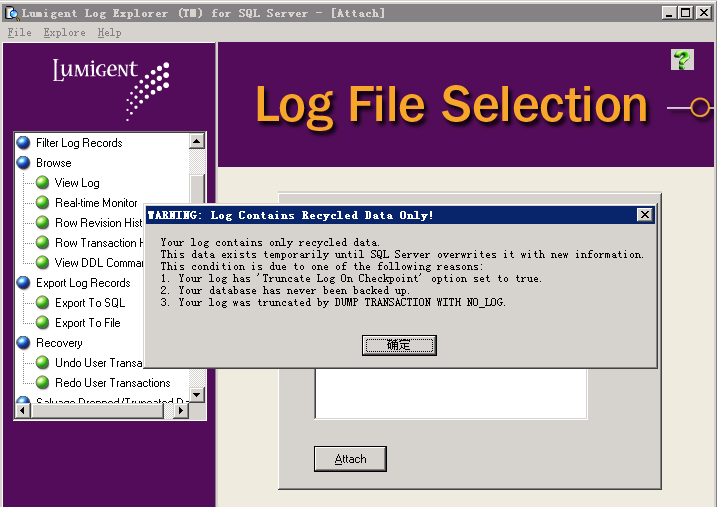Click the green ball beside Export To SQL
717x507 pixels.
pyautogui.click(x=43, y=303)
